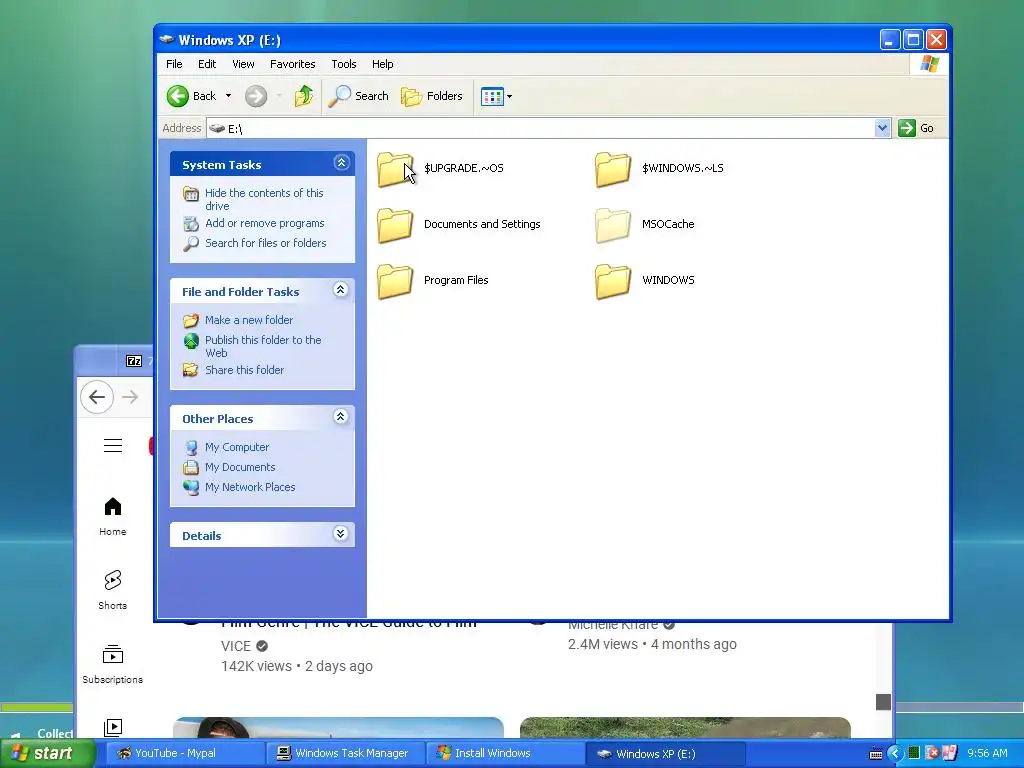Open YouTube Home in sidebar

113,517
